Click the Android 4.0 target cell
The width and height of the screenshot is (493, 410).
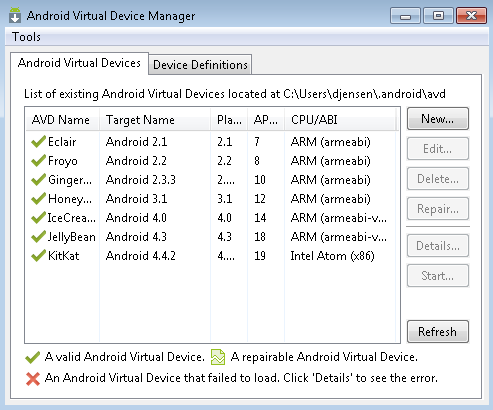136,218
